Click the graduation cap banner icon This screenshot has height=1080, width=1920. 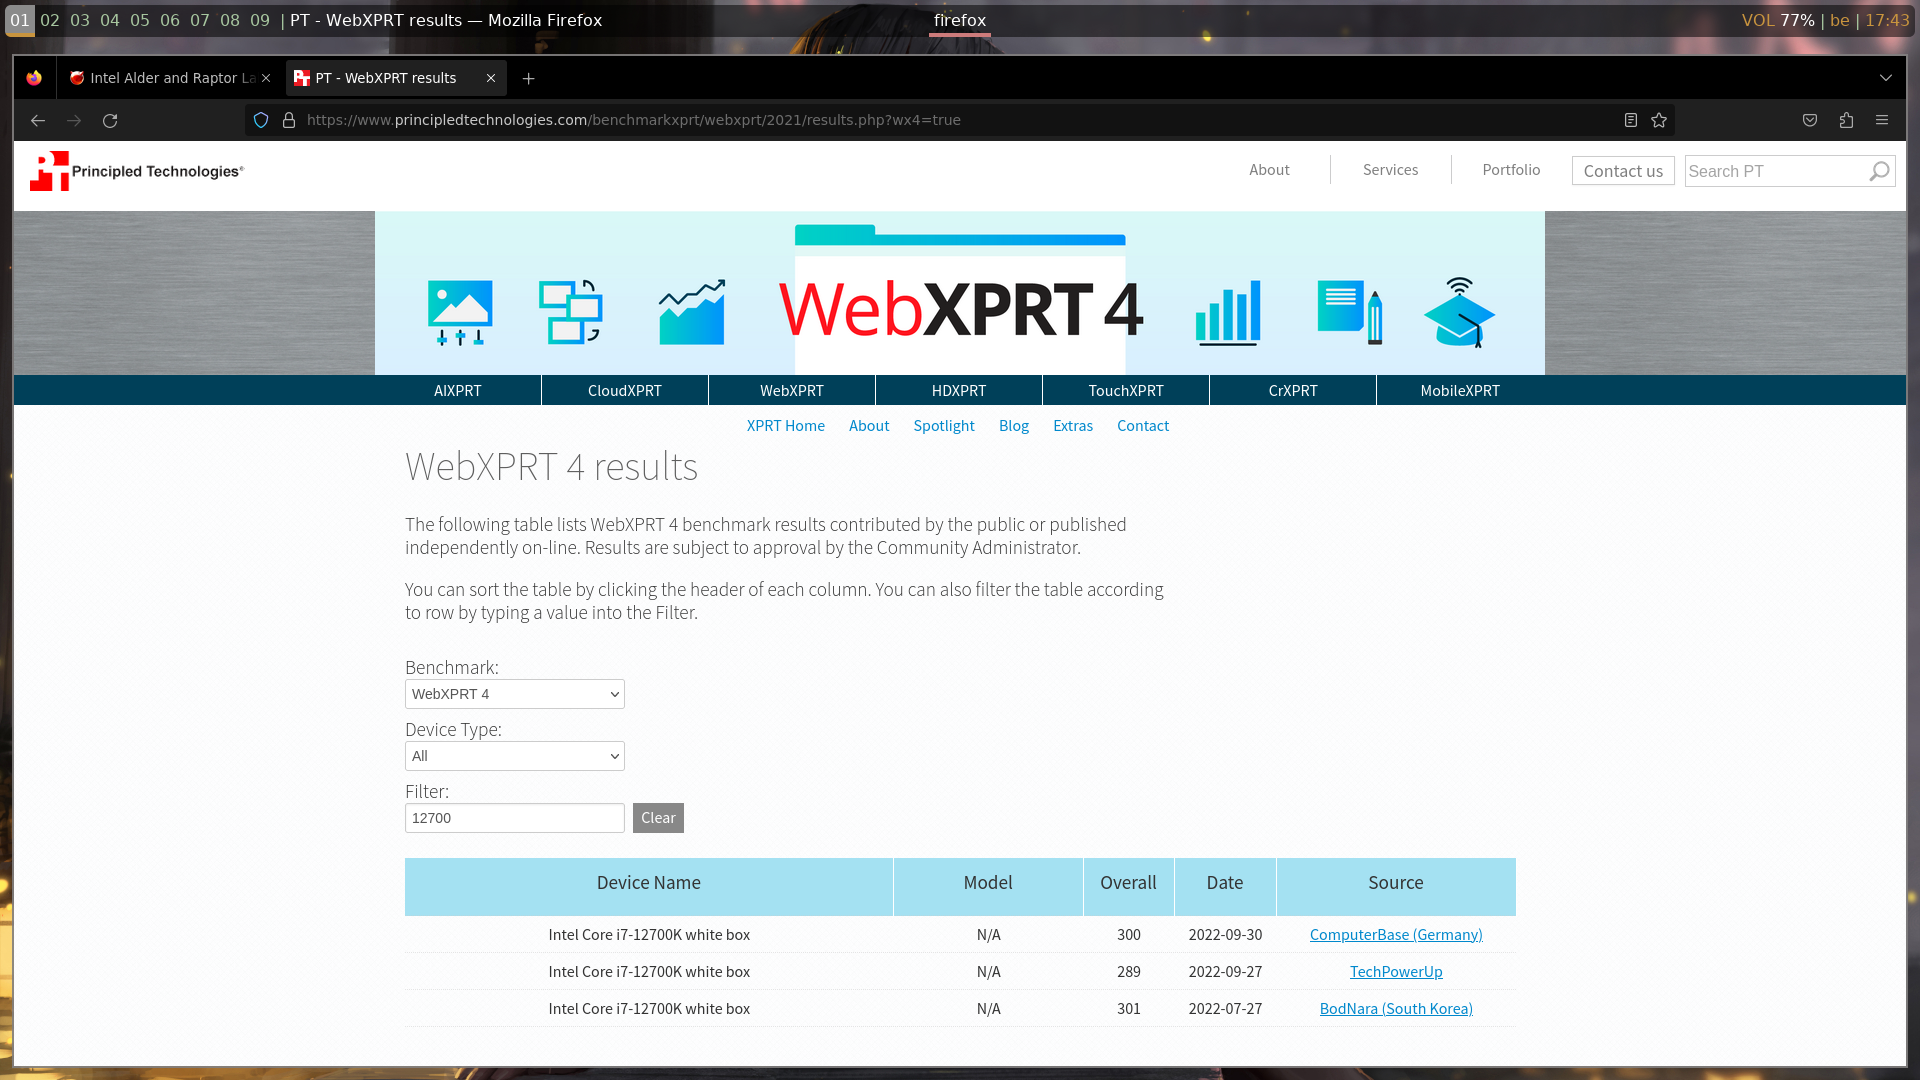point(1460,312)
